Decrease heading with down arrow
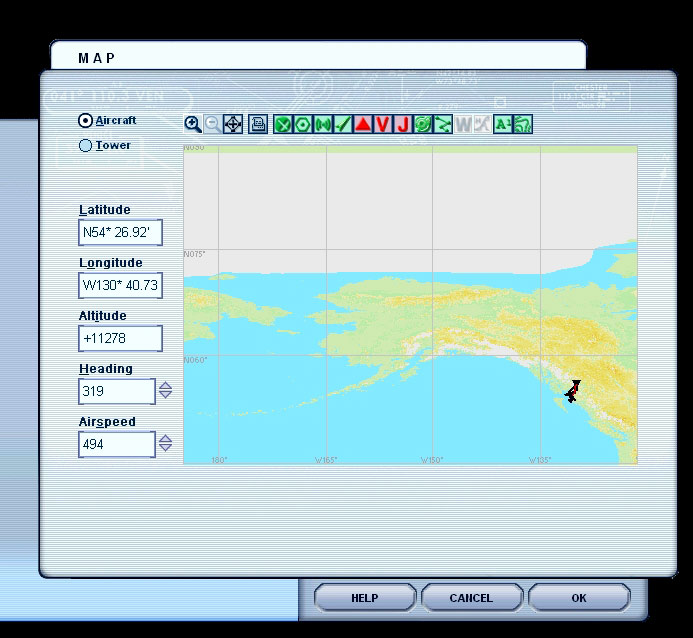Viewport: 693px width, 638px height. pyautogui.click(x=166, y=396)
